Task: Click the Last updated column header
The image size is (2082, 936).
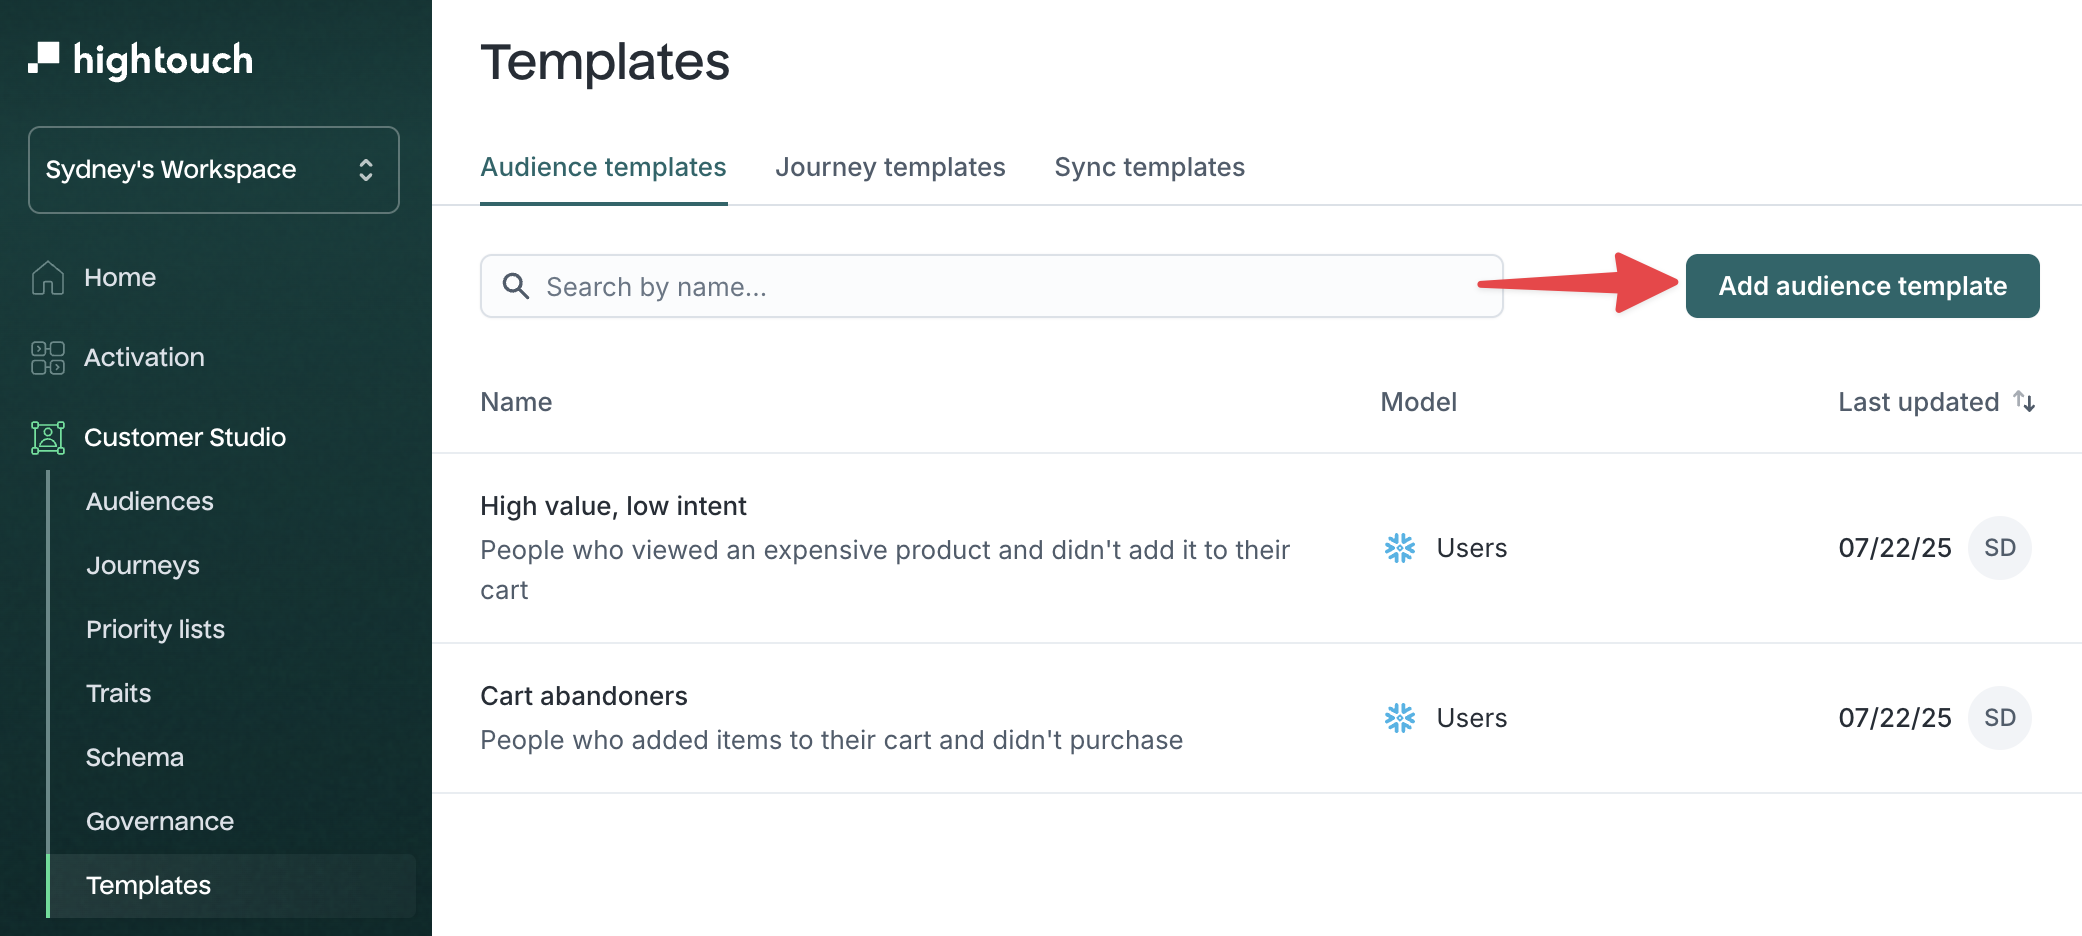Action: [x=1918, y=402]
